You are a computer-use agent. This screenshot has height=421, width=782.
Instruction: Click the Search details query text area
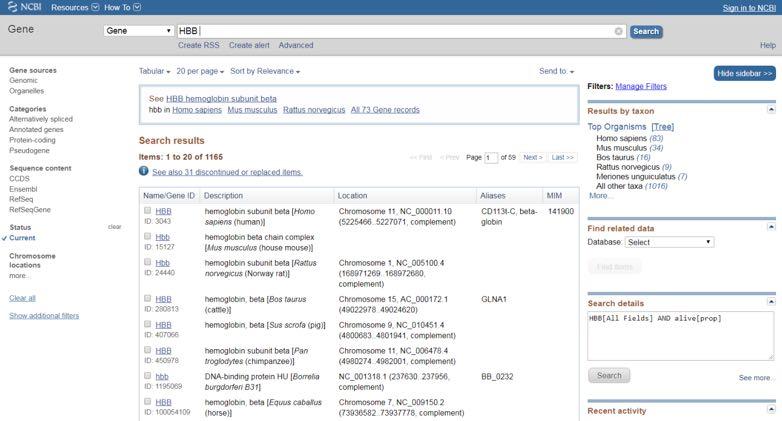[680, 336]
